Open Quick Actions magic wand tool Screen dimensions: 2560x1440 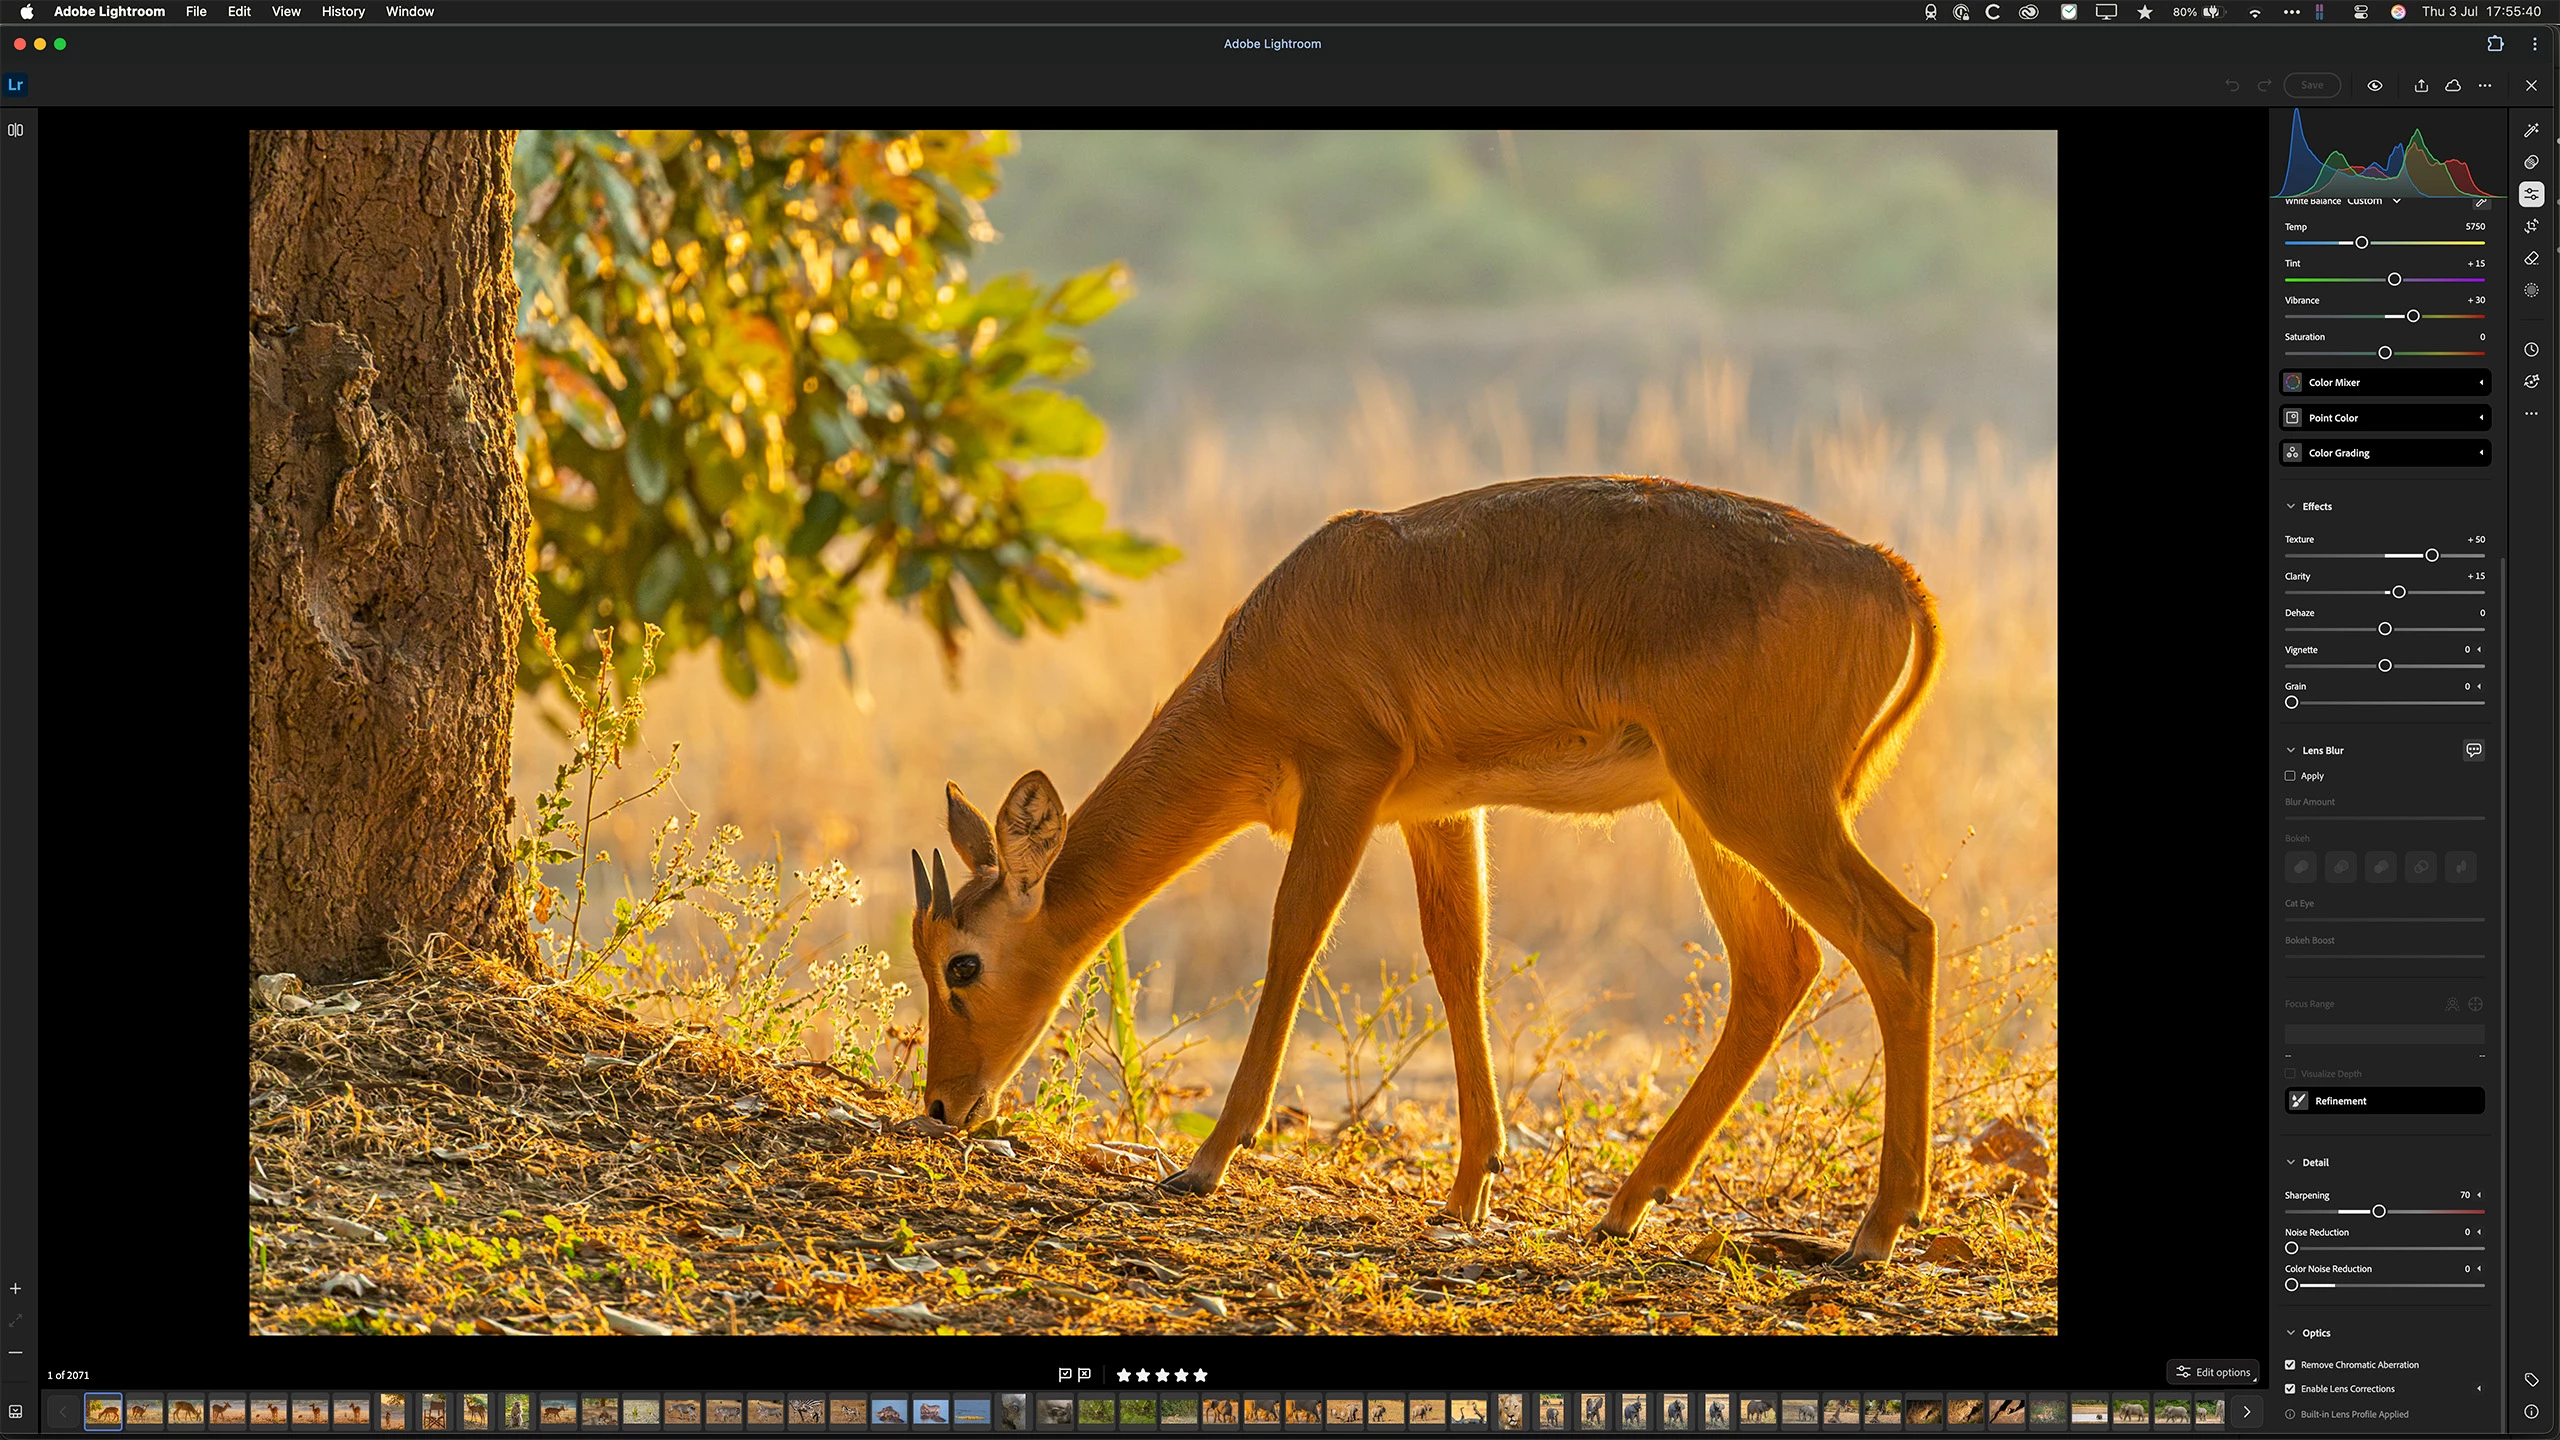pos(2531,130)
